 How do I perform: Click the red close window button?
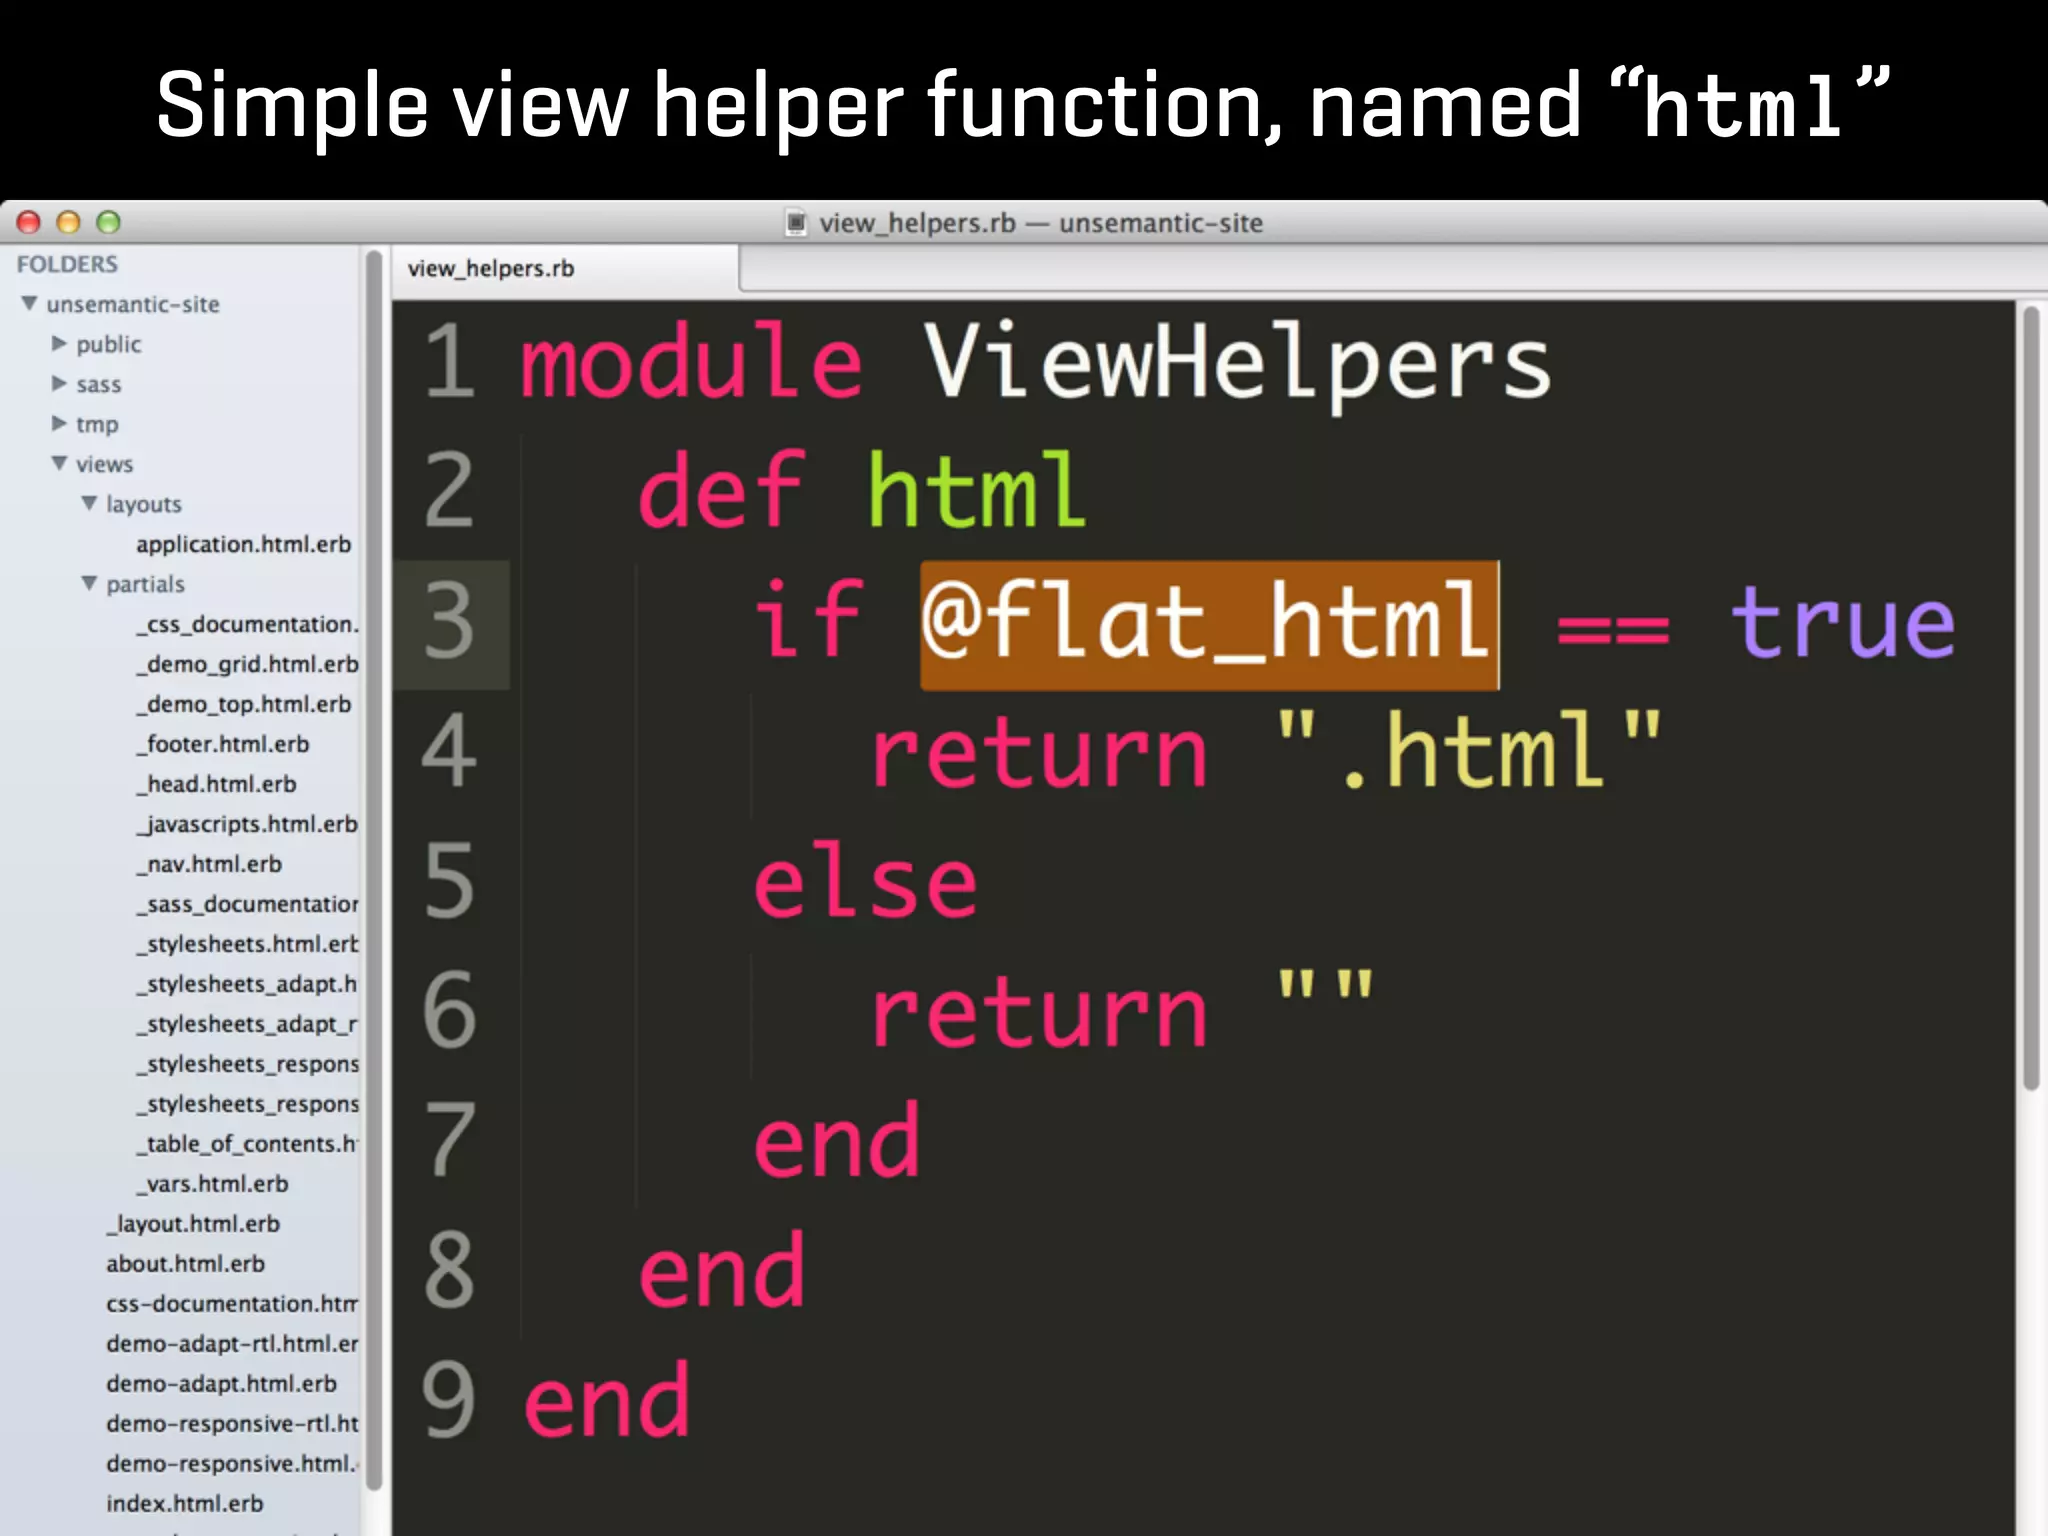point(29,222)
